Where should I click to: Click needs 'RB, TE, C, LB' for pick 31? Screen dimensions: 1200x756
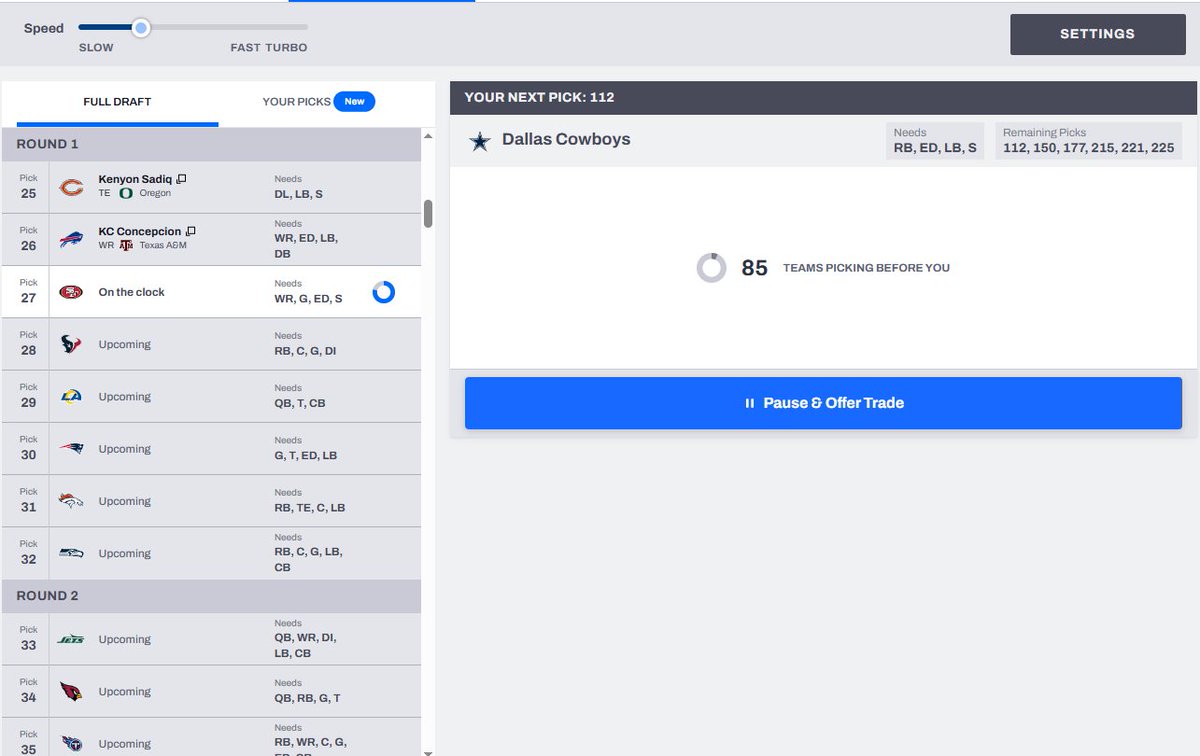pos(310,507)
